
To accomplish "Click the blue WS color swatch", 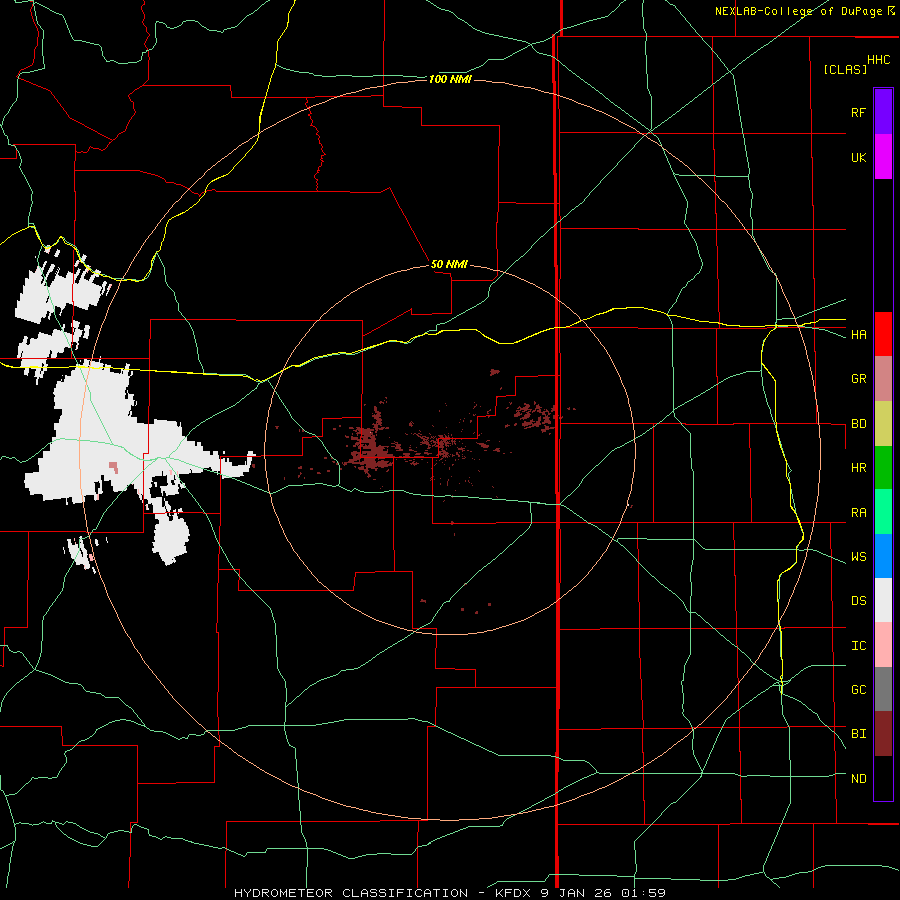I will tap(883, 556).
